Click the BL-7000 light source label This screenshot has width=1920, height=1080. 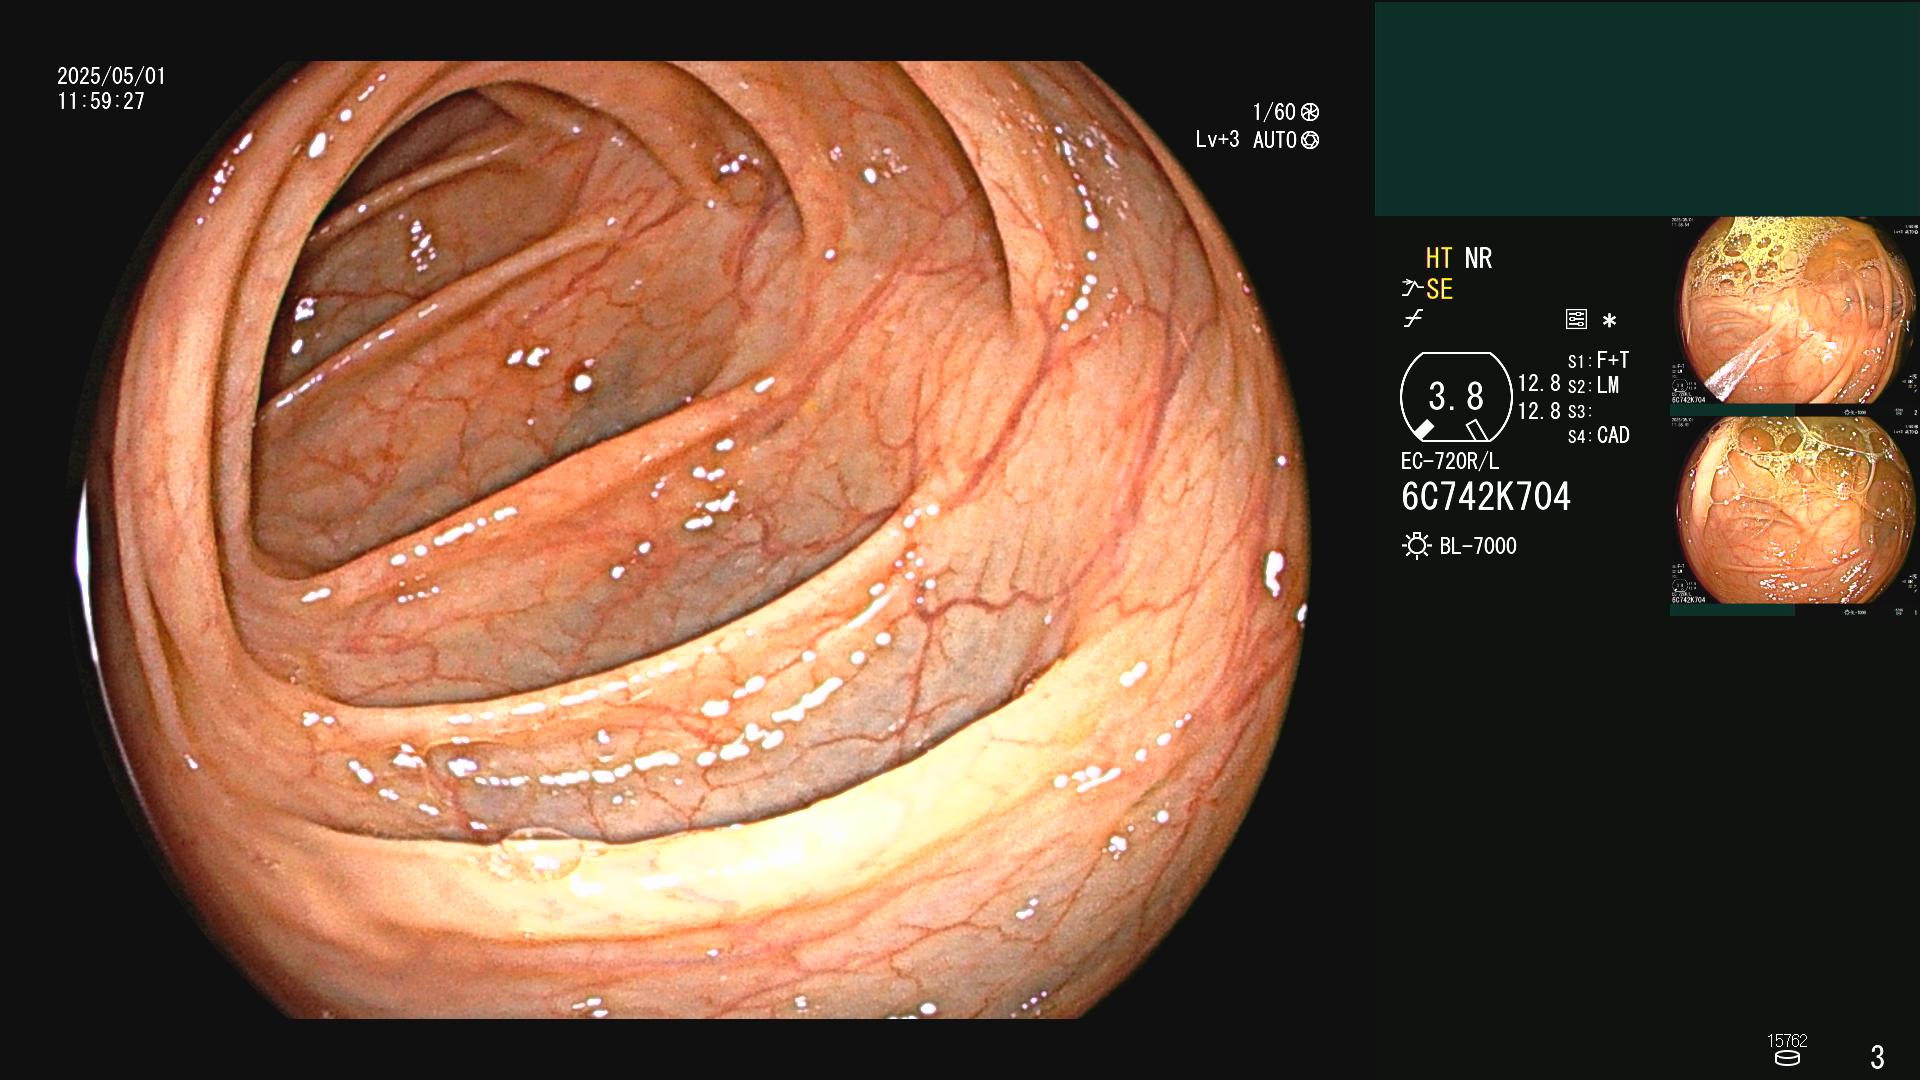1478,546
